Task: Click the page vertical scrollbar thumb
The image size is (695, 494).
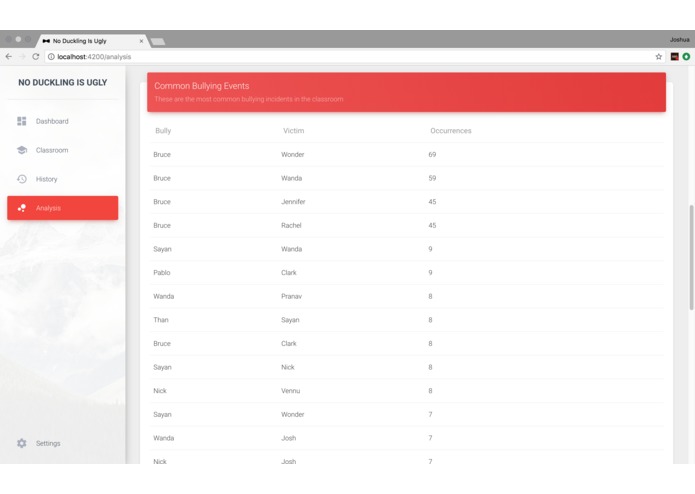Action: pos(691,257)
